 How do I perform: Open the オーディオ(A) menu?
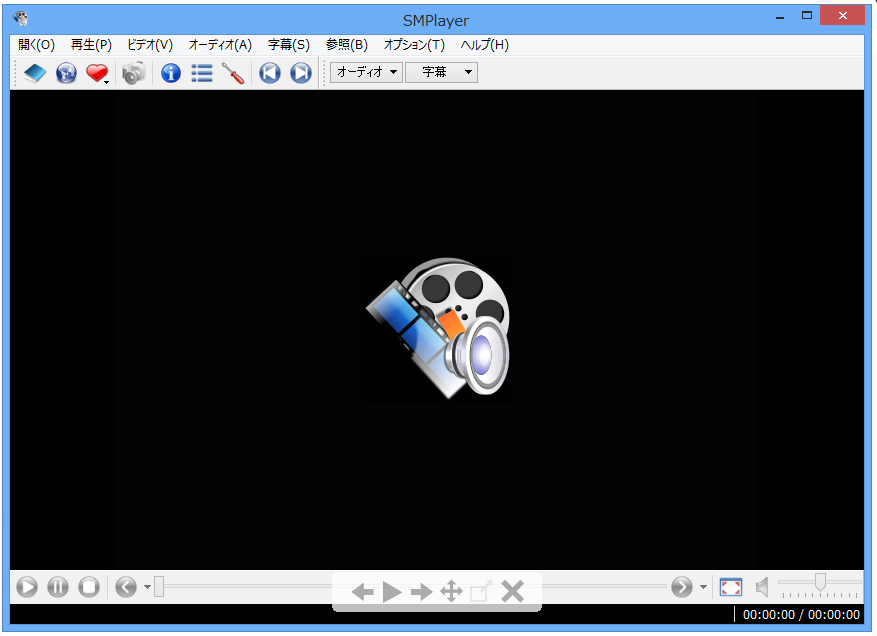click(x=220, y=45)
